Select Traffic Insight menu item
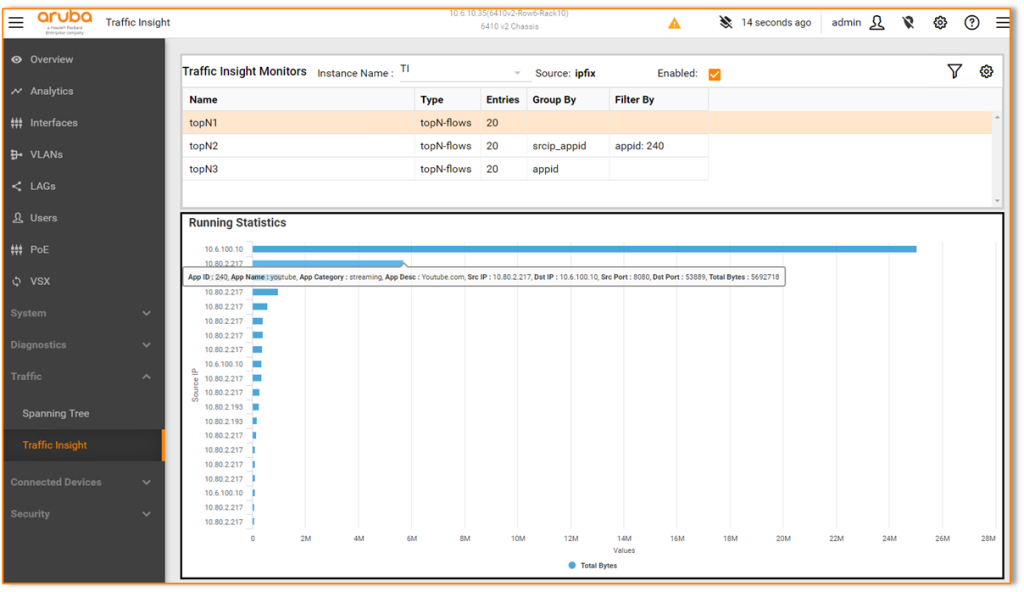This screenshot has height=592, width=1024. [55, 445]
